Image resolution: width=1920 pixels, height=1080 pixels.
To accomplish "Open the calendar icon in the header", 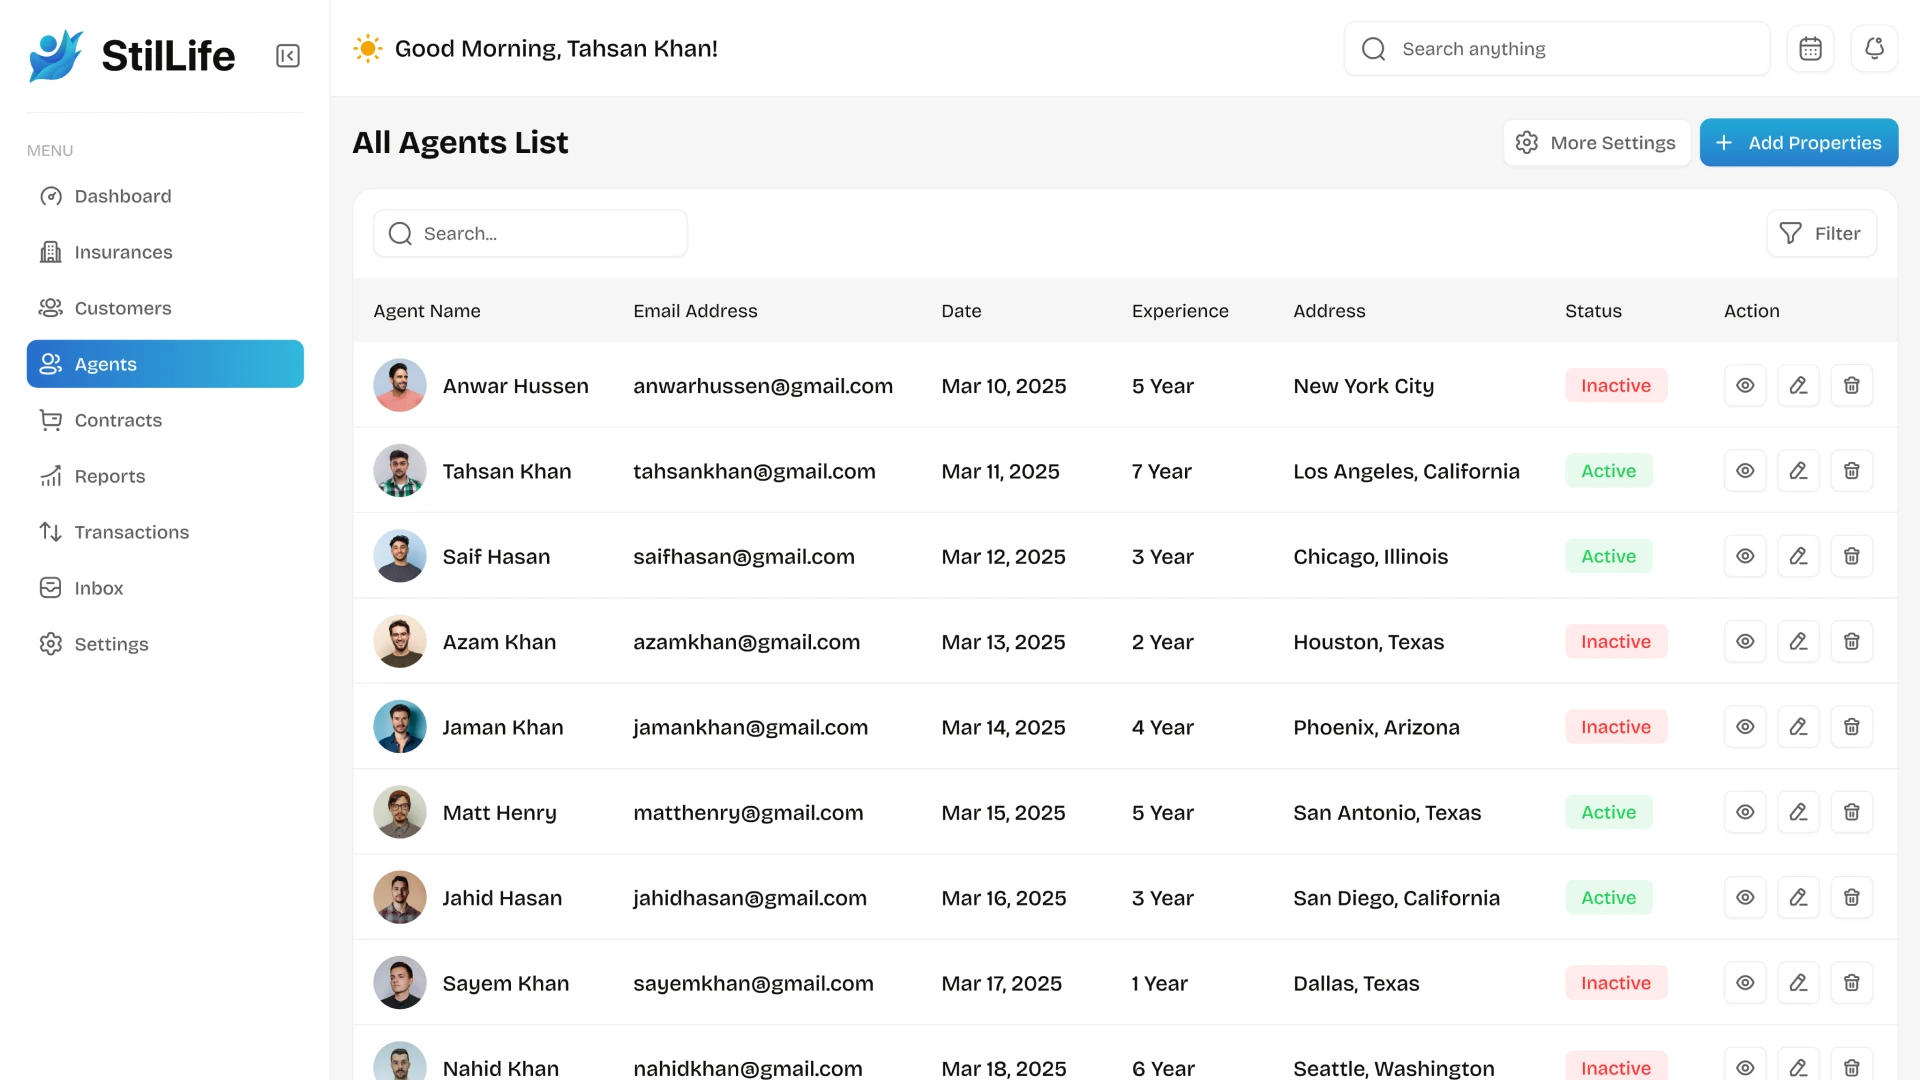I will coord(1810,49).
